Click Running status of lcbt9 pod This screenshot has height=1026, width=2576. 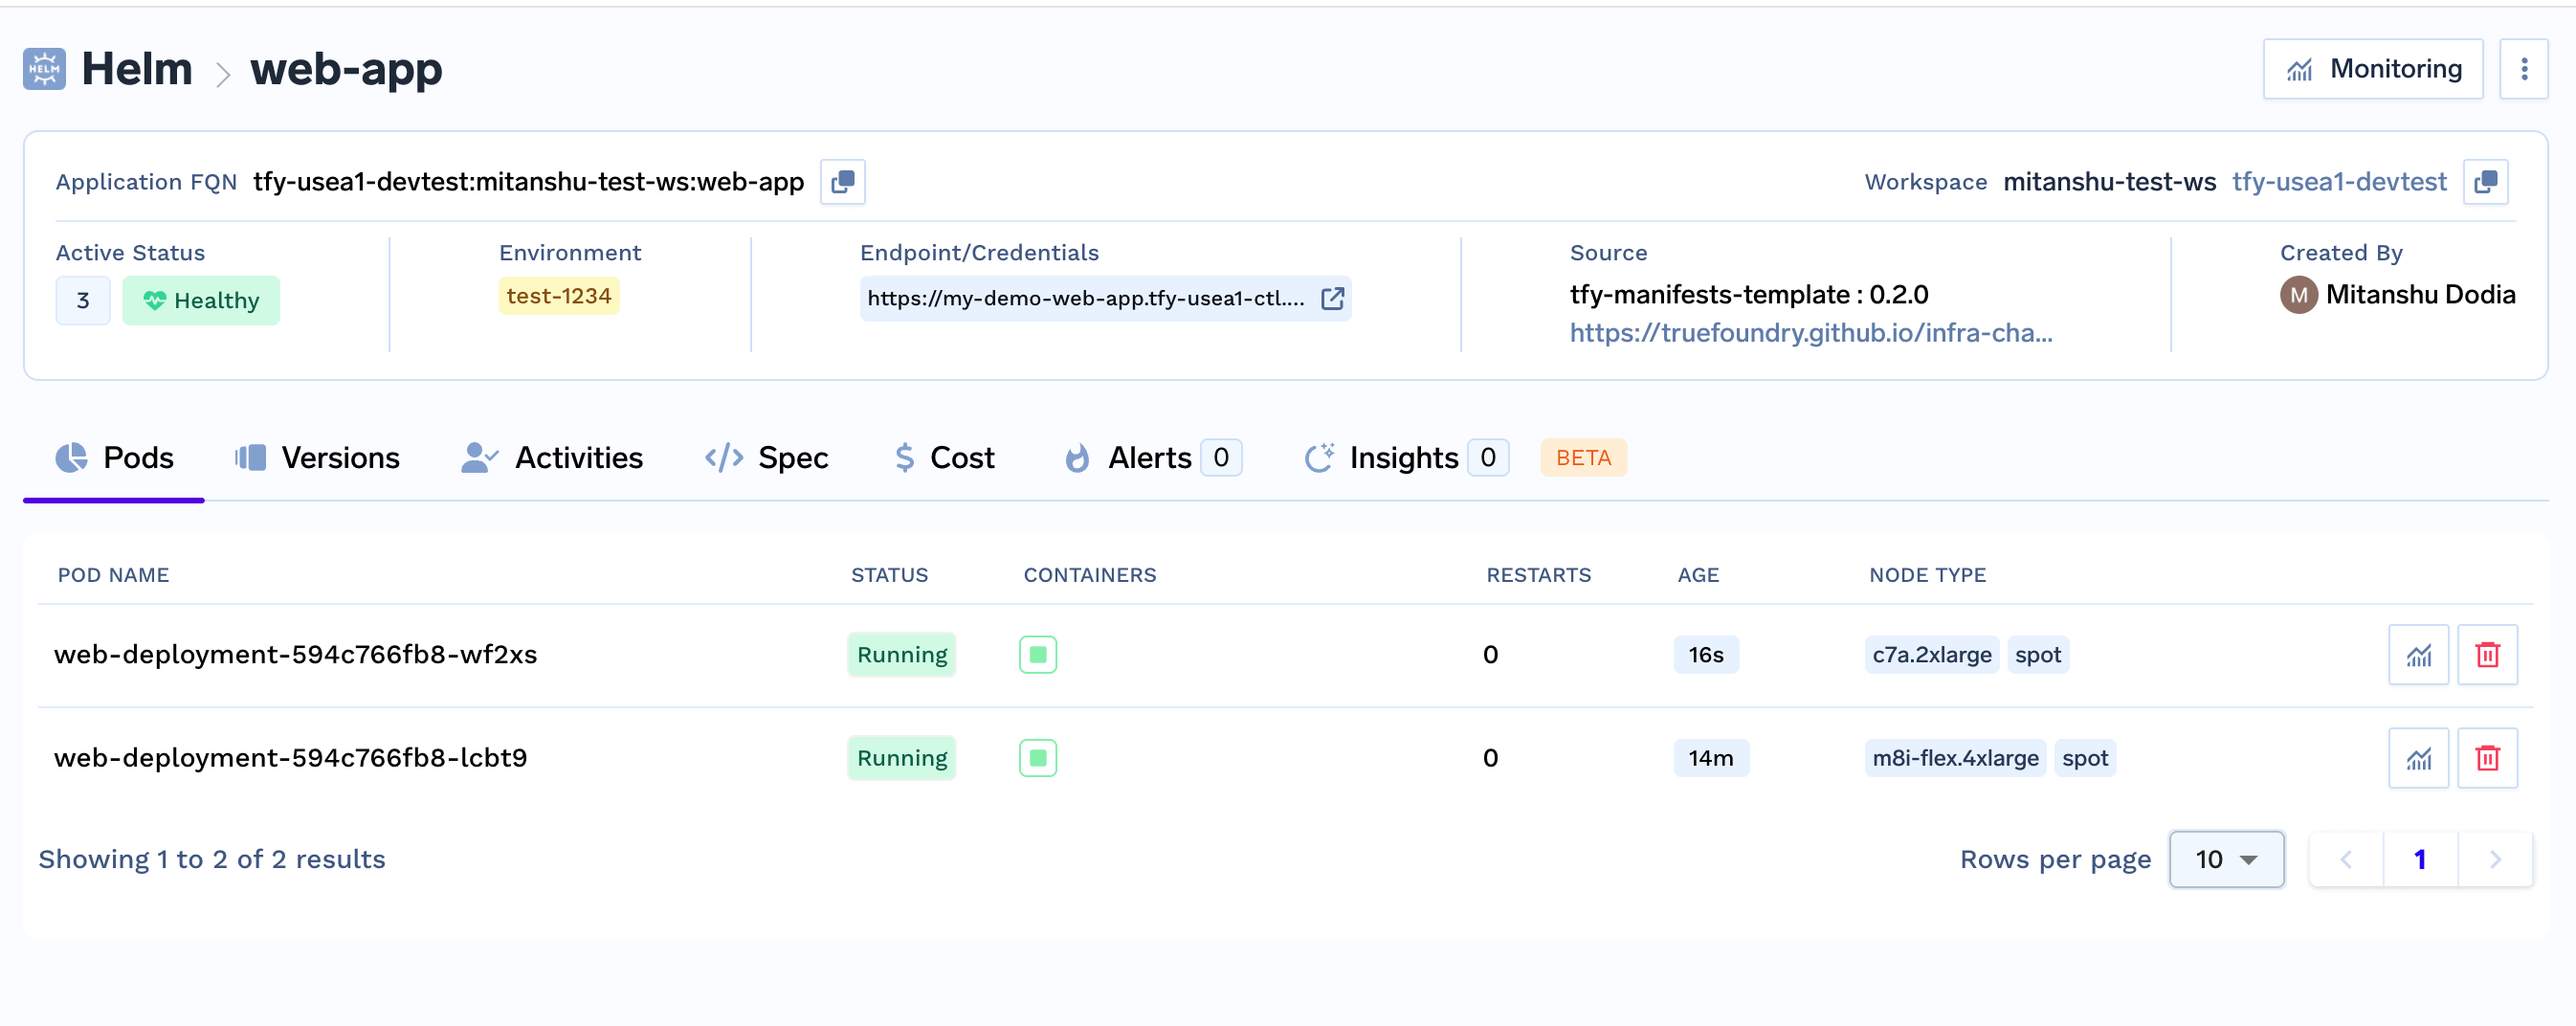pos(902,758)
